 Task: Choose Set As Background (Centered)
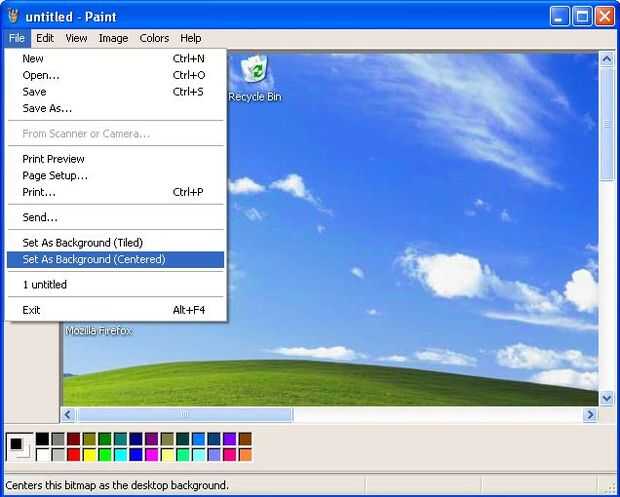(x=115, y=259)
